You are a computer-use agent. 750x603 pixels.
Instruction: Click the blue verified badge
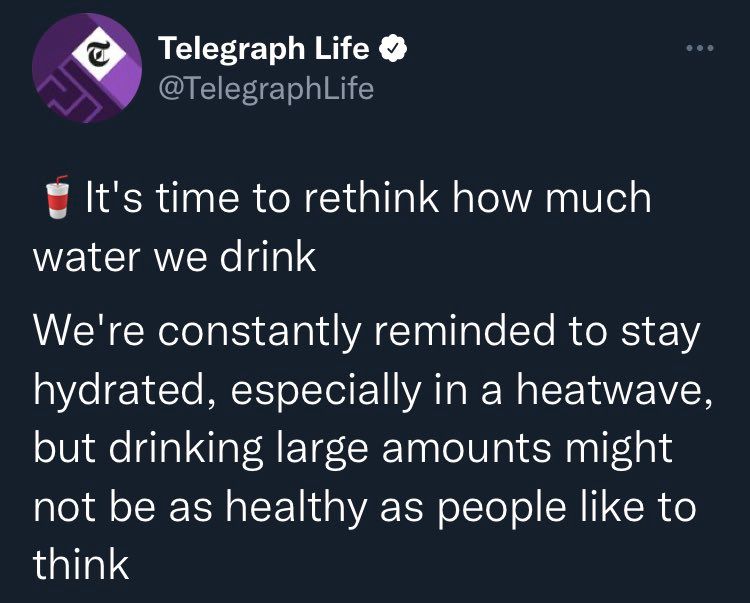pyautogui.click(x=396, y=47)
